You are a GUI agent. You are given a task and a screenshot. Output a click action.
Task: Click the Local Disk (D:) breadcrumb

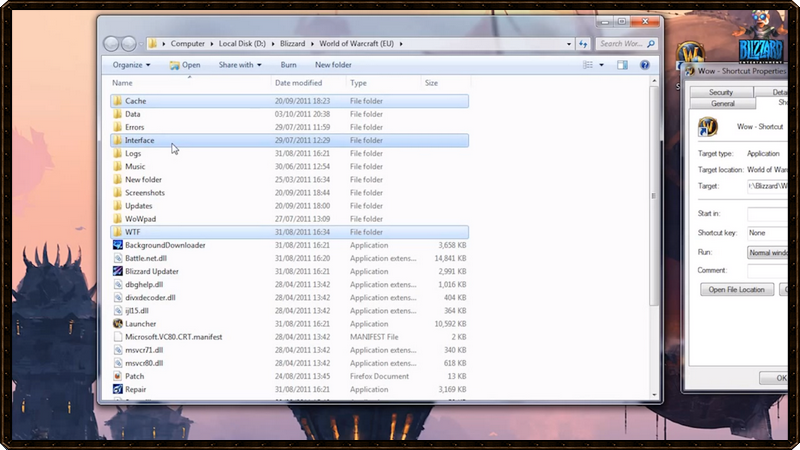pyautogui.click(x=242, y=44)
